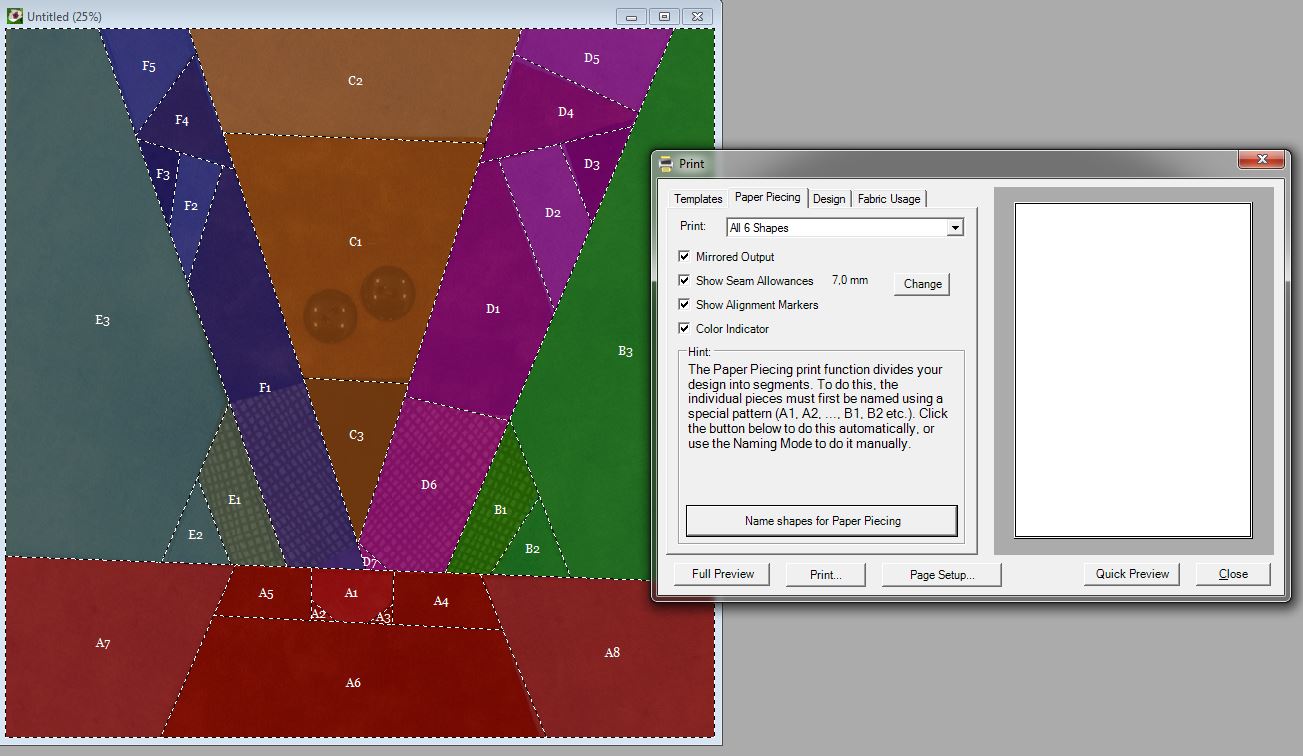The width and height of the screenshot is (1303, 756).
Task: Click Name shapes for Paper Piecing
Action: 821,520
